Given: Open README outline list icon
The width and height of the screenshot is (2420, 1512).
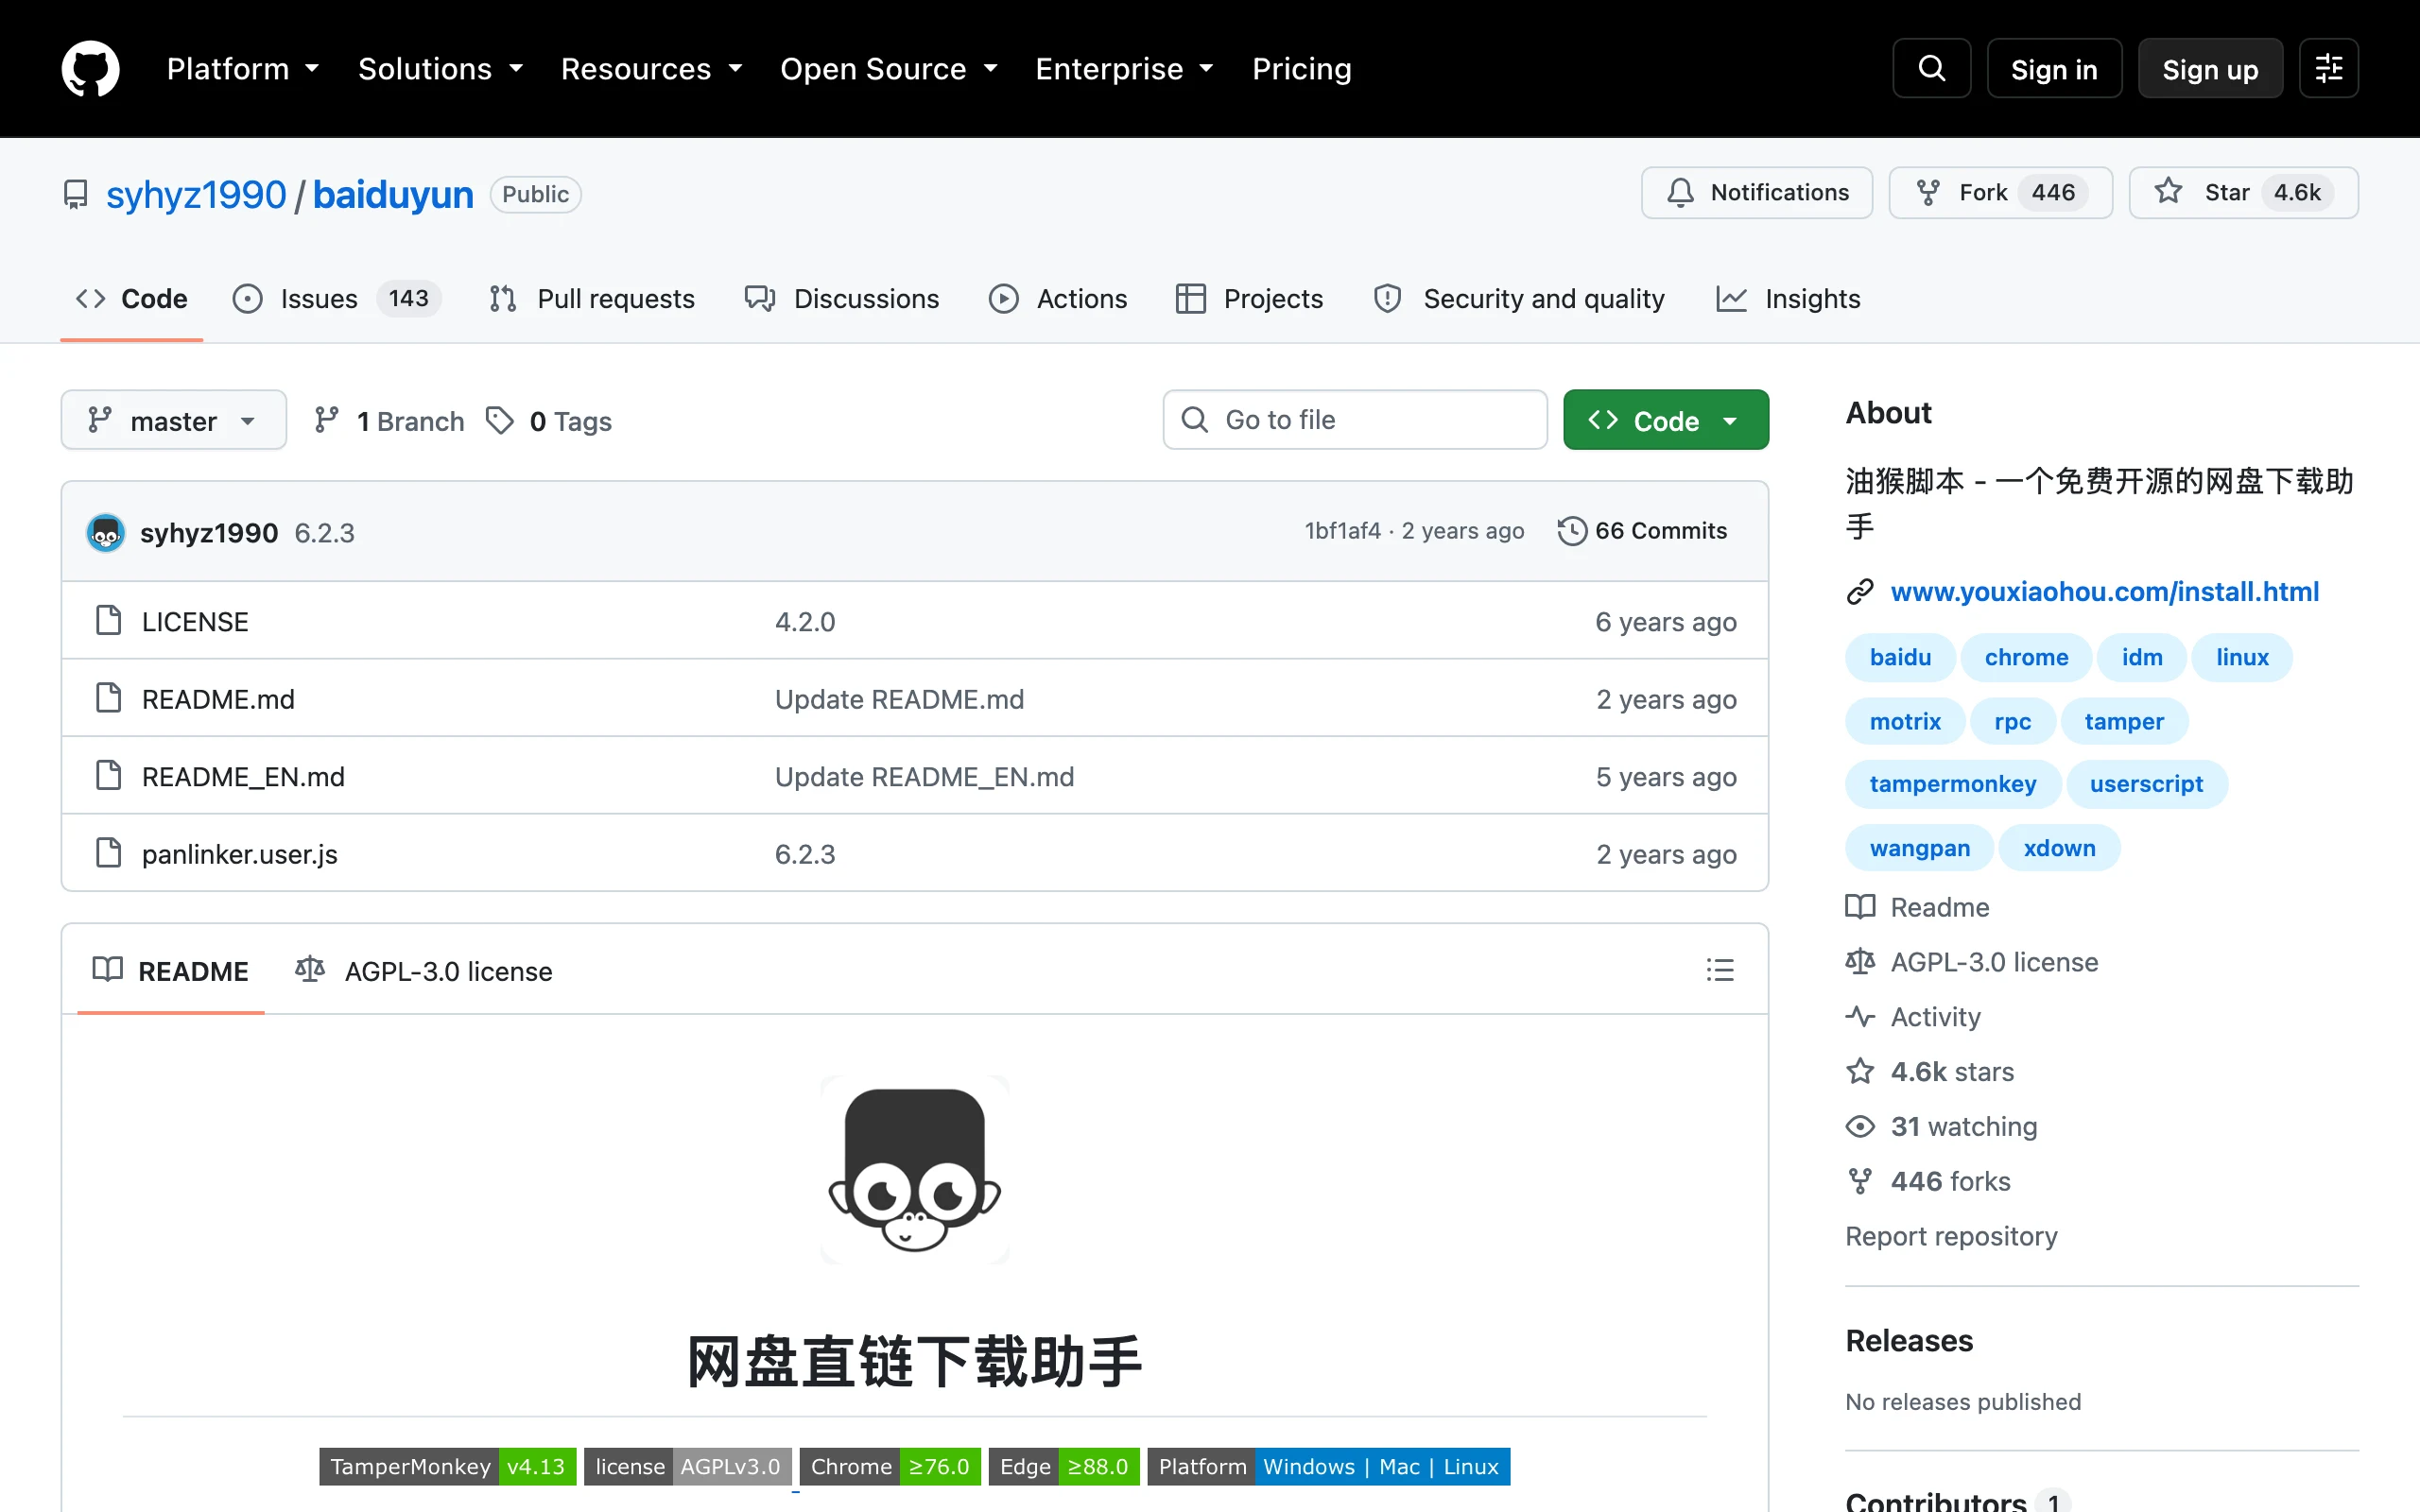Looking at the screenshot, I should pyautogui.click(x=1719, y=969).
